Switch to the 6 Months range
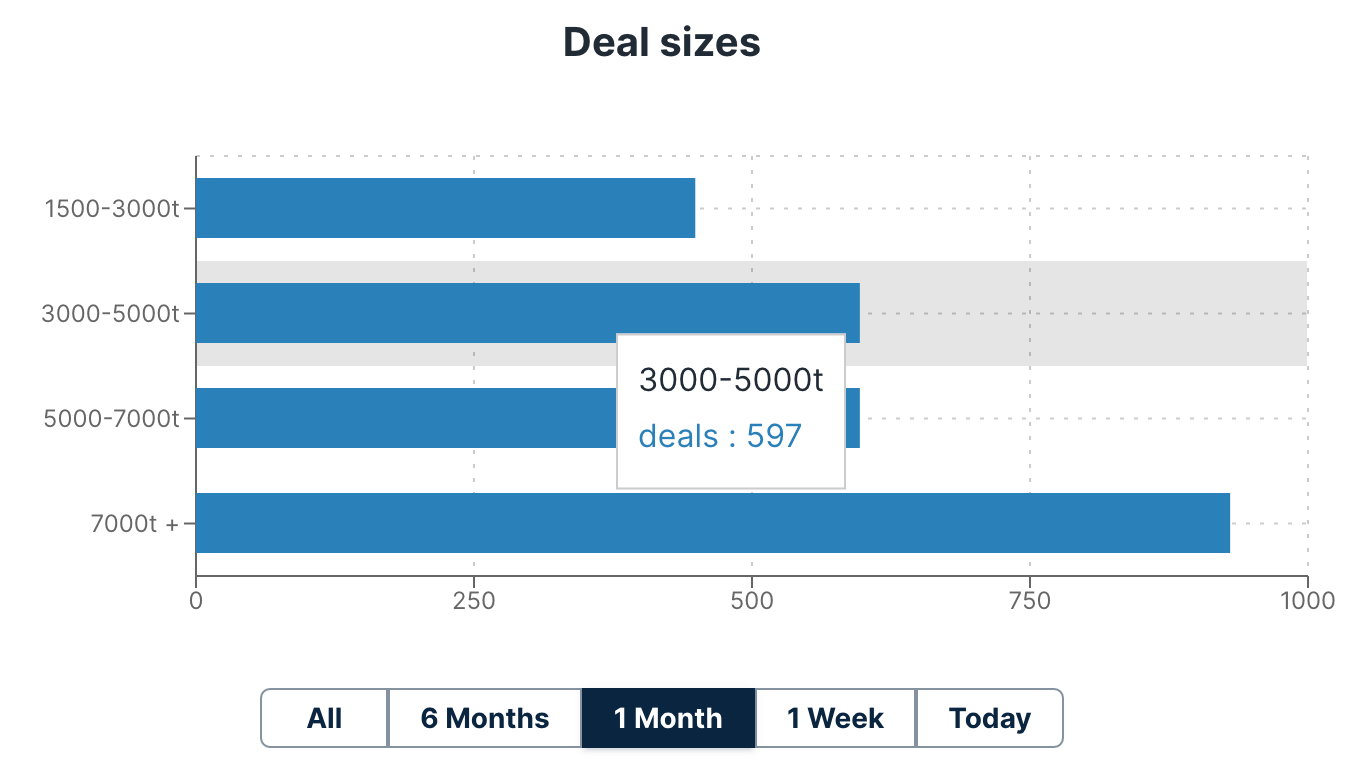 pyautogui.click(x=485, y=718)
